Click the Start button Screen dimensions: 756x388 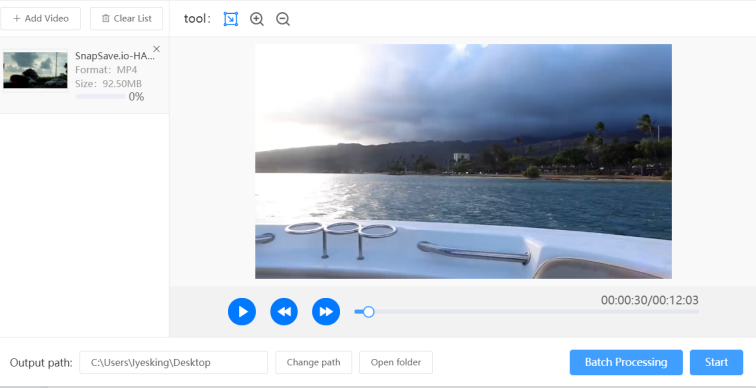coord(716,362)
